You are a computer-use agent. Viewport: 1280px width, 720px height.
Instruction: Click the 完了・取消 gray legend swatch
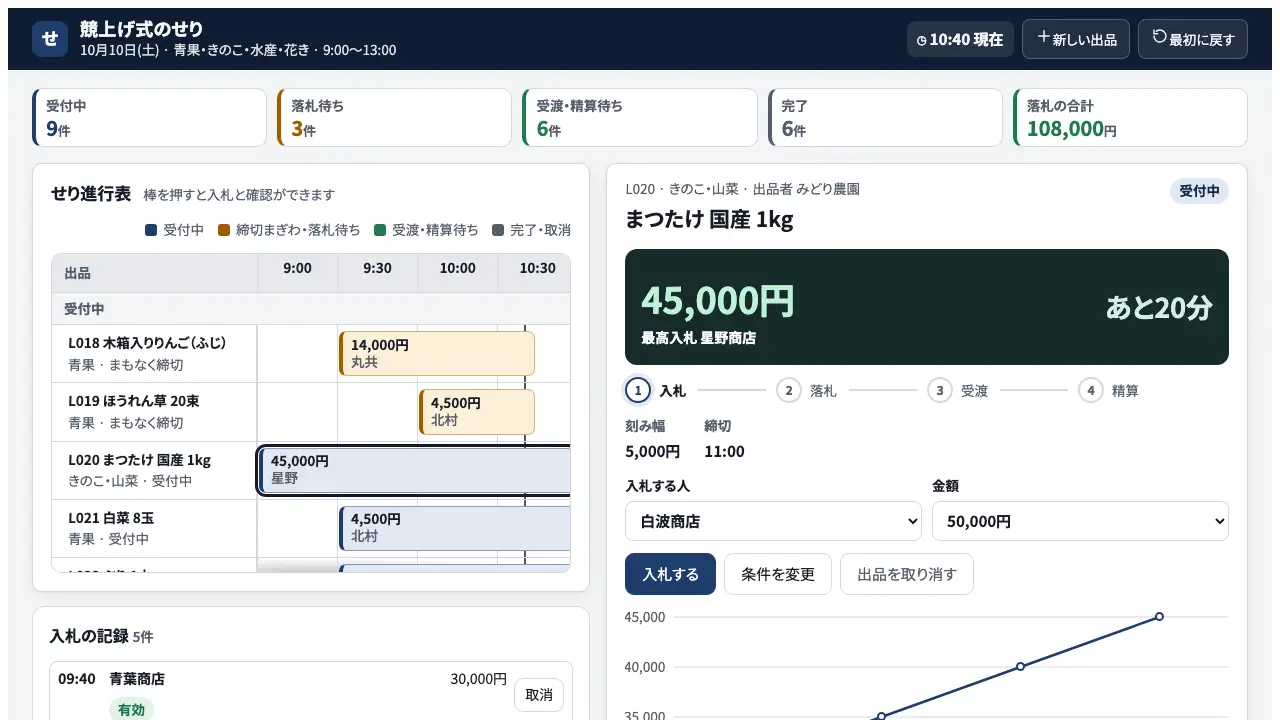(498, 230)
